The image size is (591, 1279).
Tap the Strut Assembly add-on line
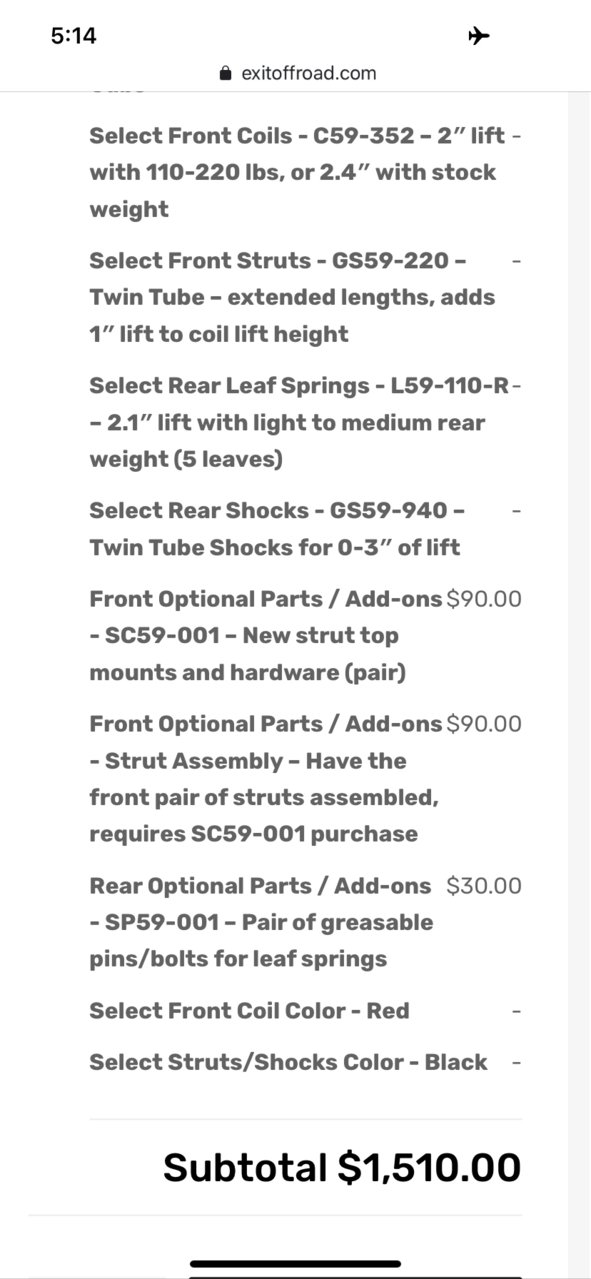click(x=265, y=778)
